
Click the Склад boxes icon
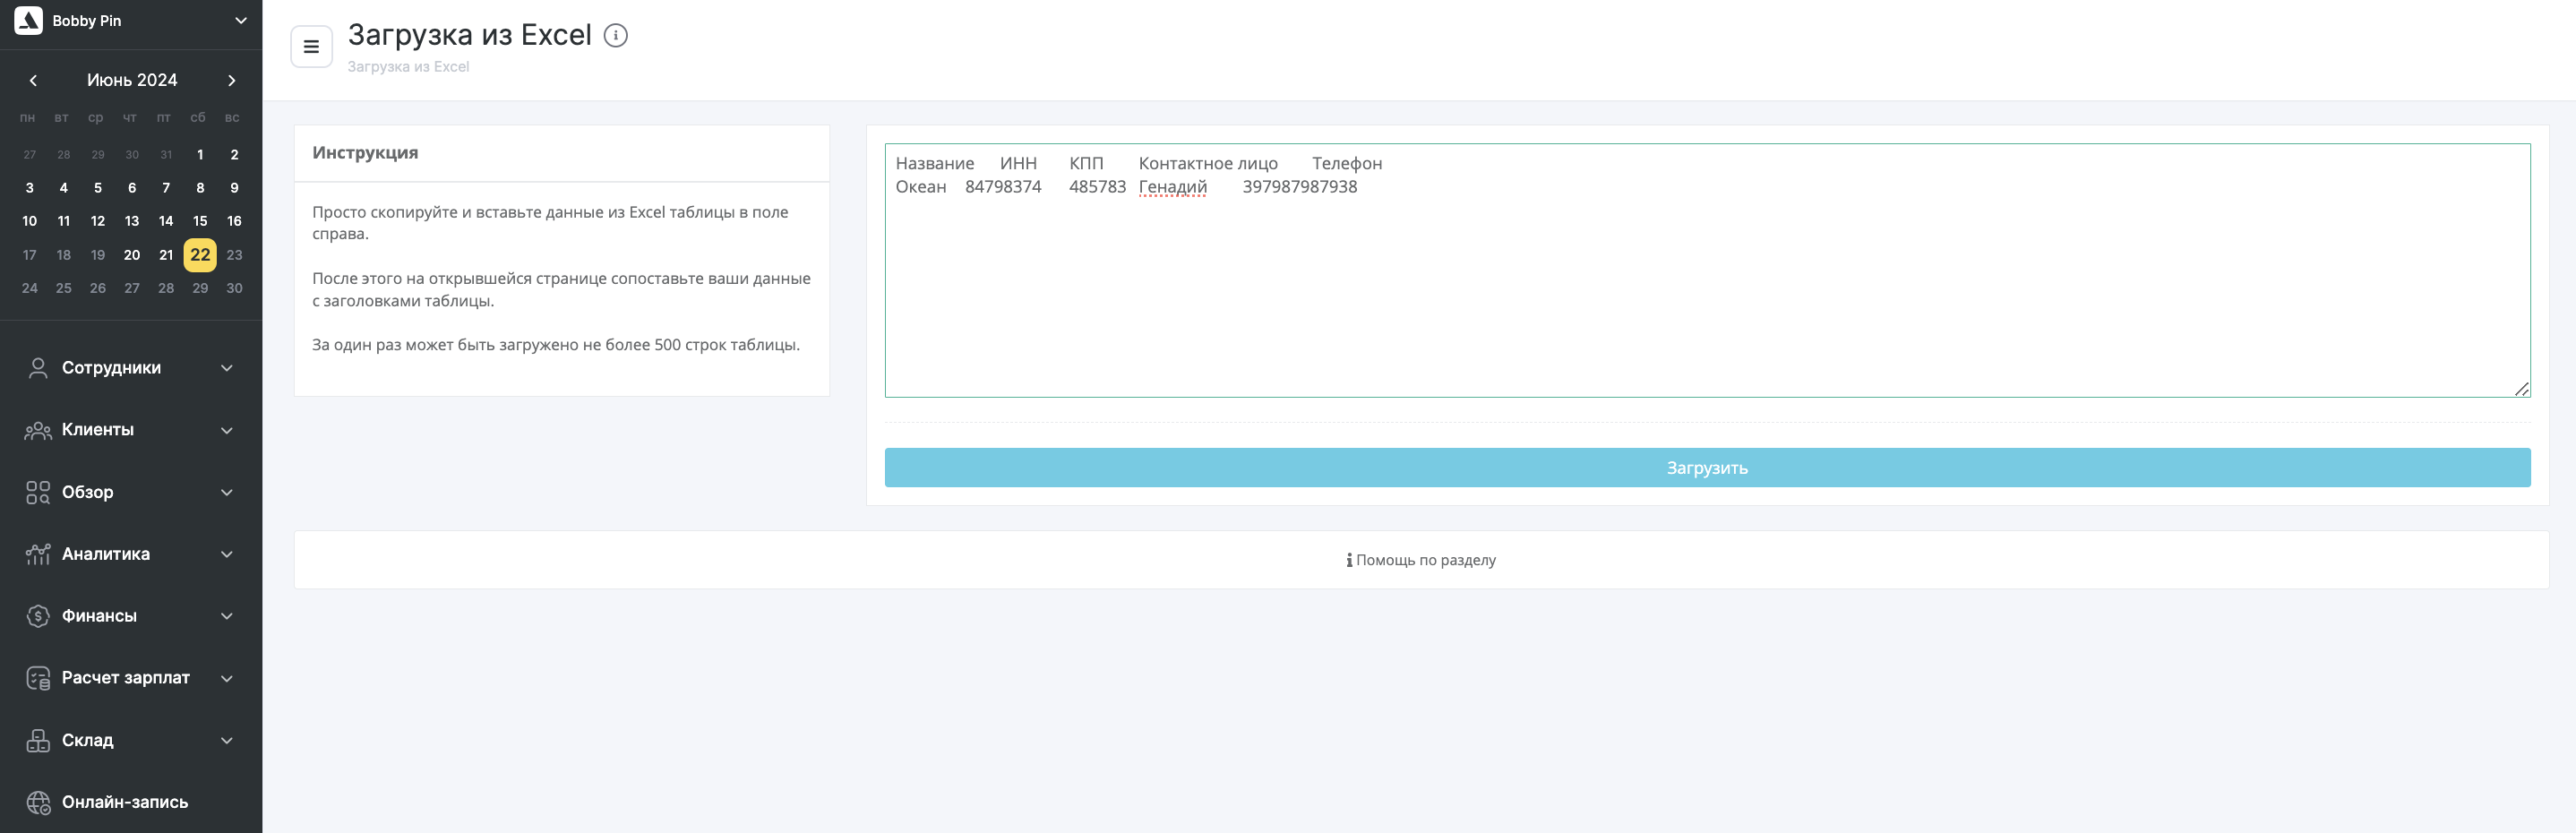click(x=38, y=740)
